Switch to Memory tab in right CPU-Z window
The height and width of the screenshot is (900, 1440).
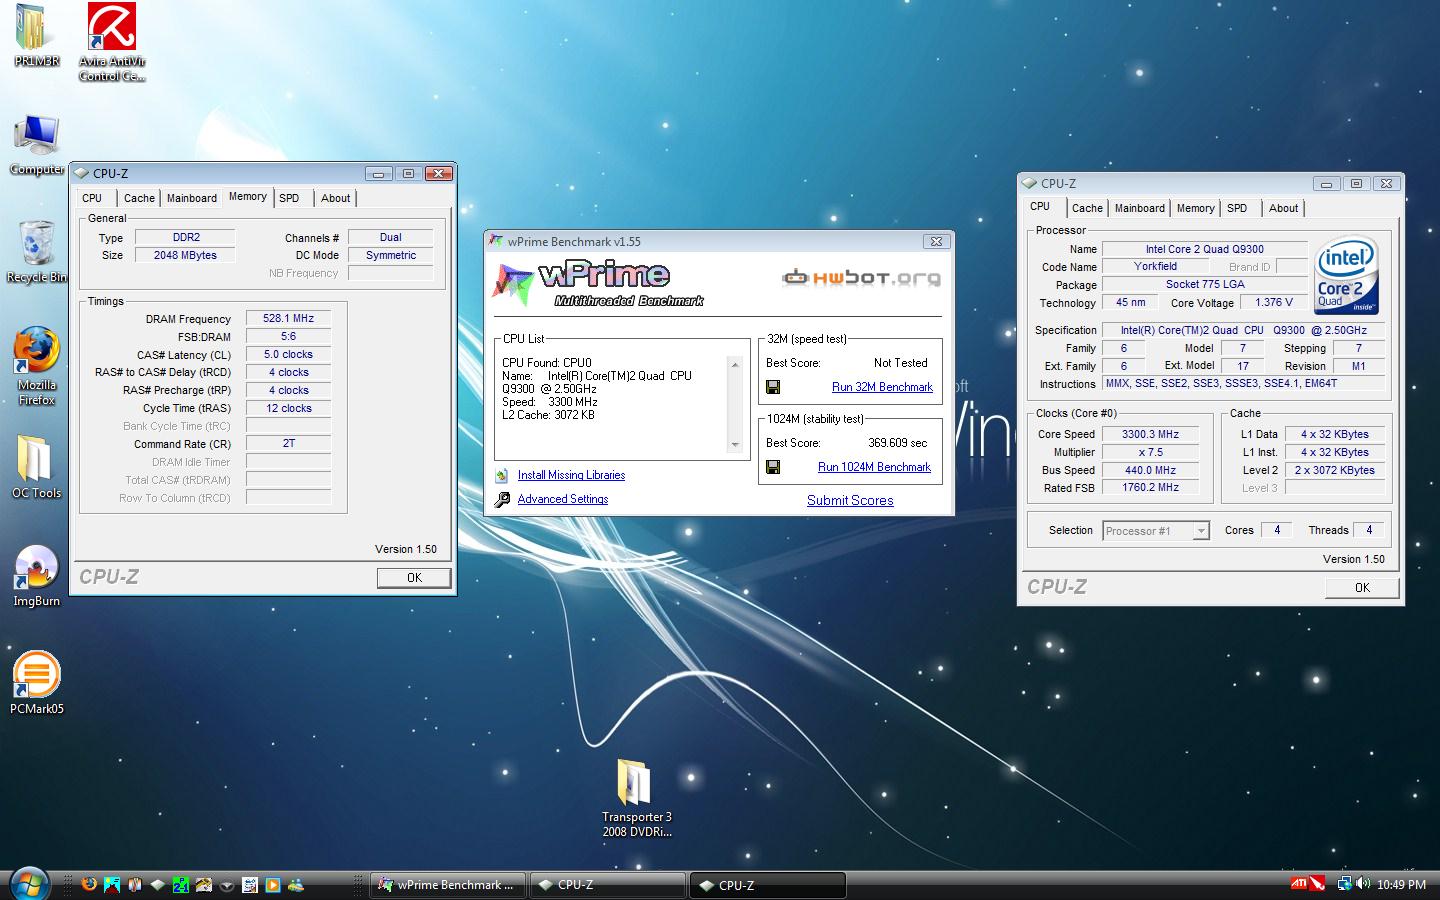[1195, 208]
